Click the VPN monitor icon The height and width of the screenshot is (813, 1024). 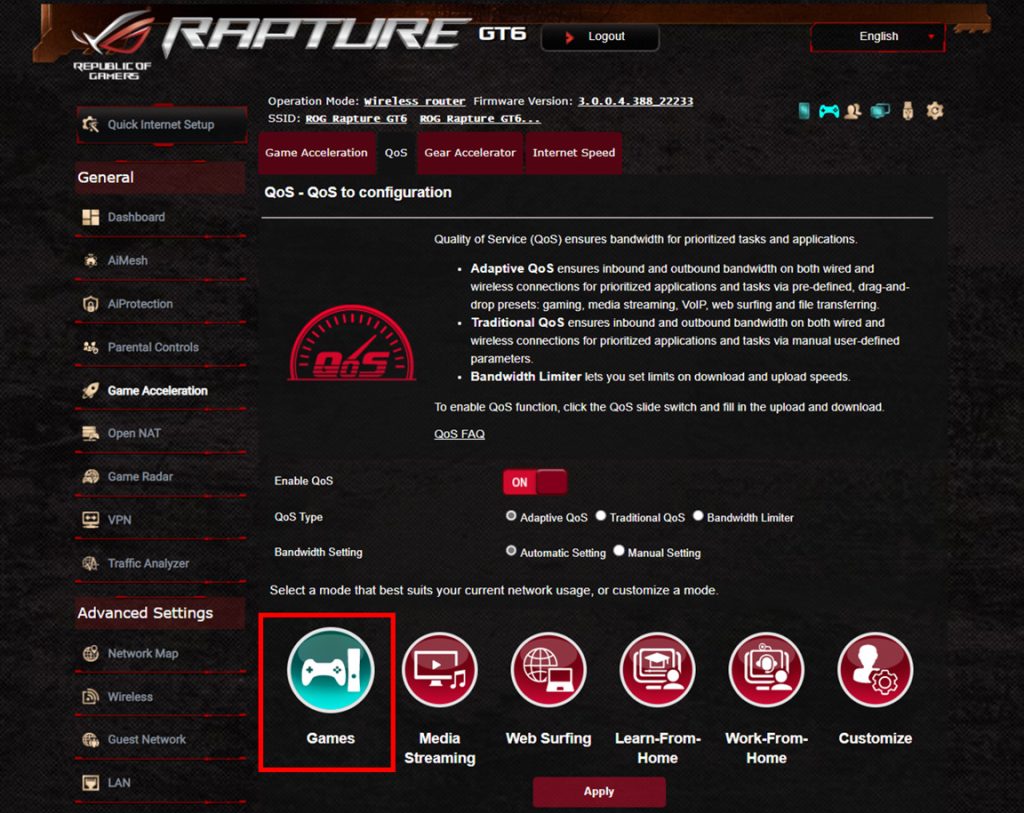click(91, 520)
